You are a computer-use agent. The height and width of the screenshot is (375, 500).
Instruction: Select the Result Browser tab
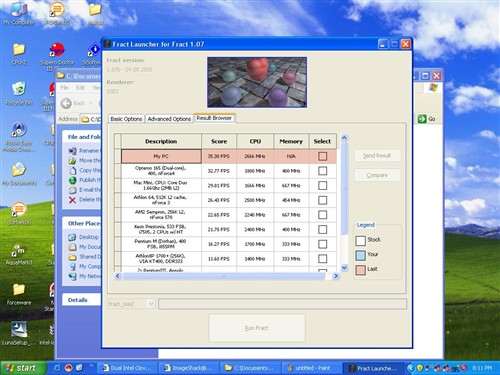[214, 118]
